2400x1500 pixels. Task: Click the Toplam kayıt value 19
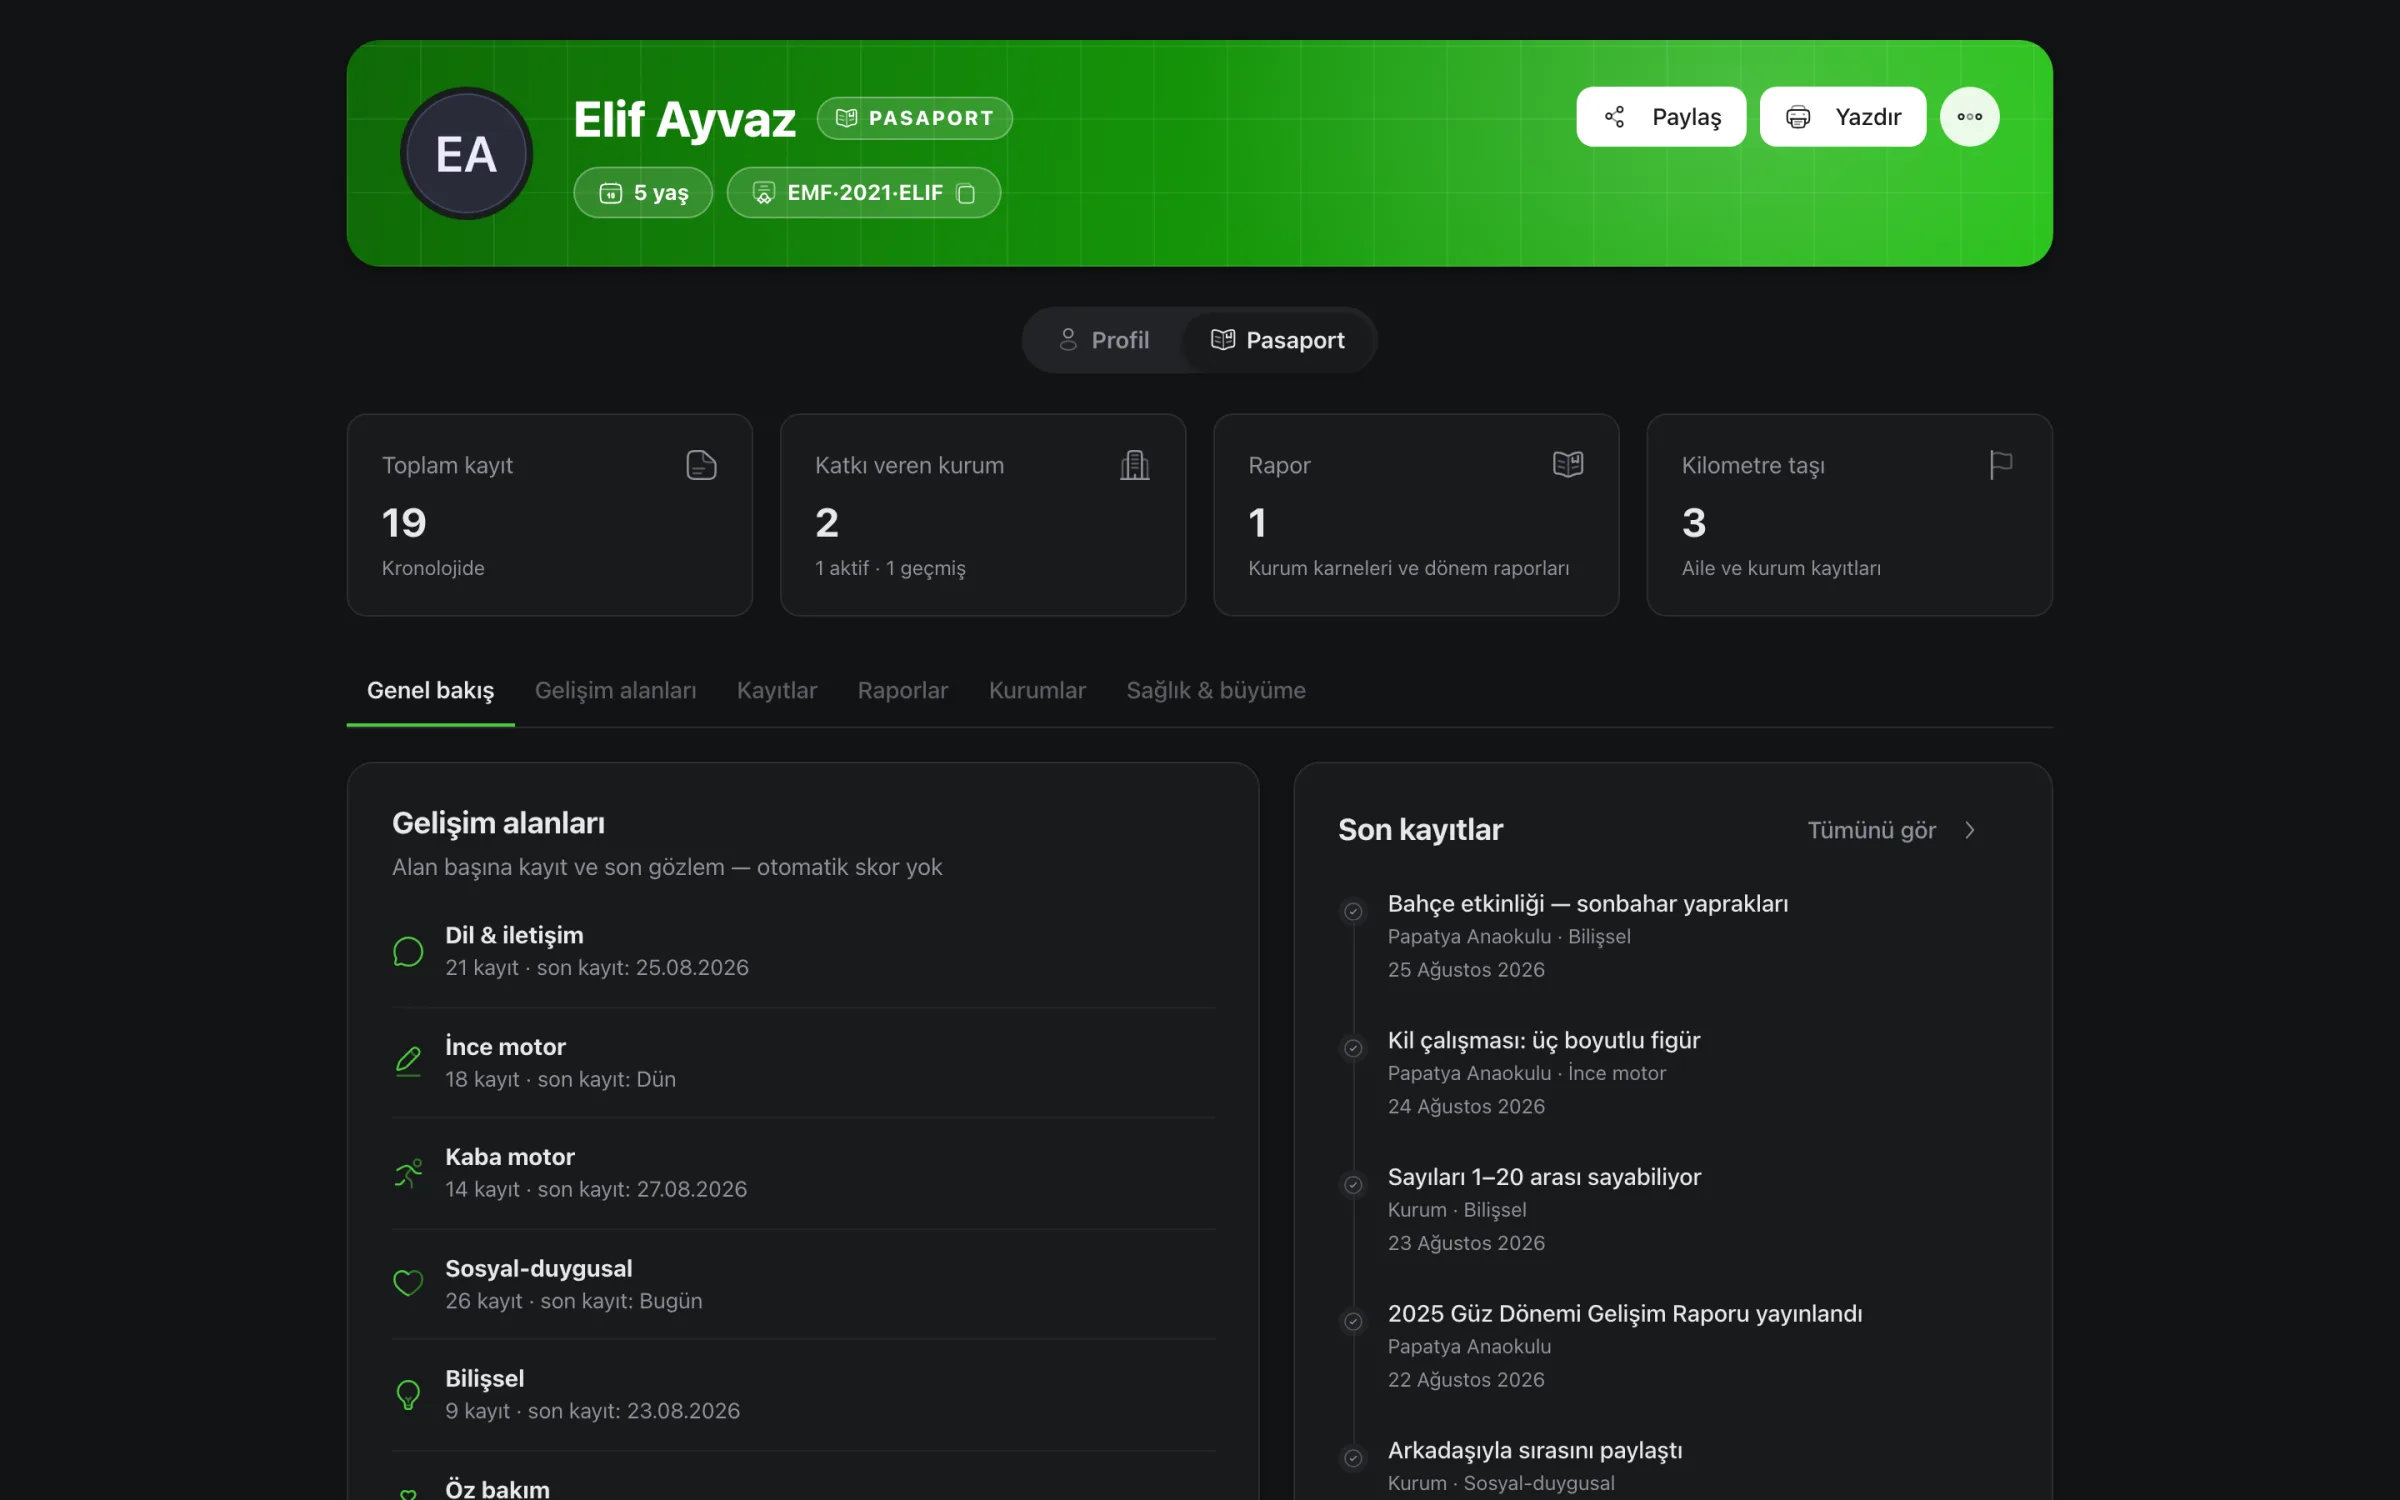pyautogui.click(x=404, y=523)
